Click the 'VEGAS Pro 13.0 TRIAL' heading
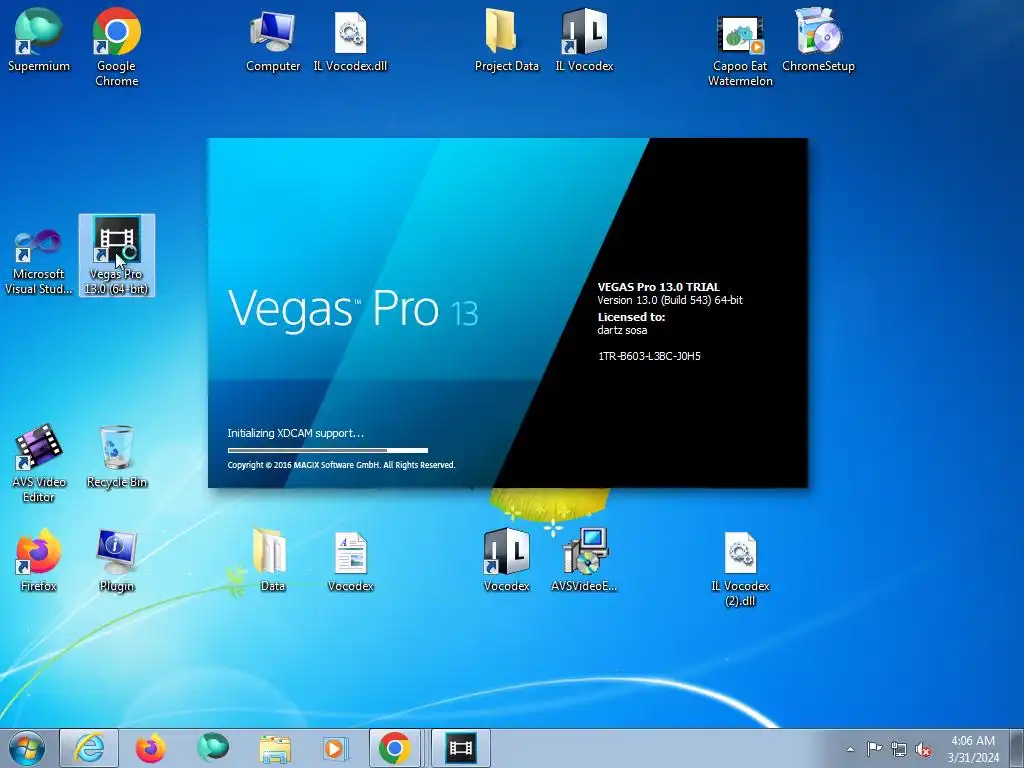 658,287
